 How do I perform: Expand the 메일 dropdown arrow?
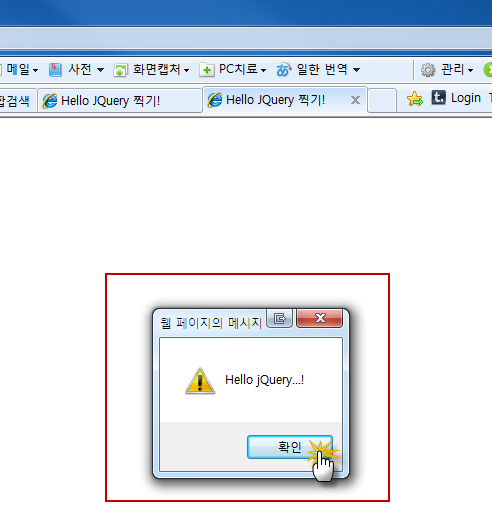click(x=35, y=70)
